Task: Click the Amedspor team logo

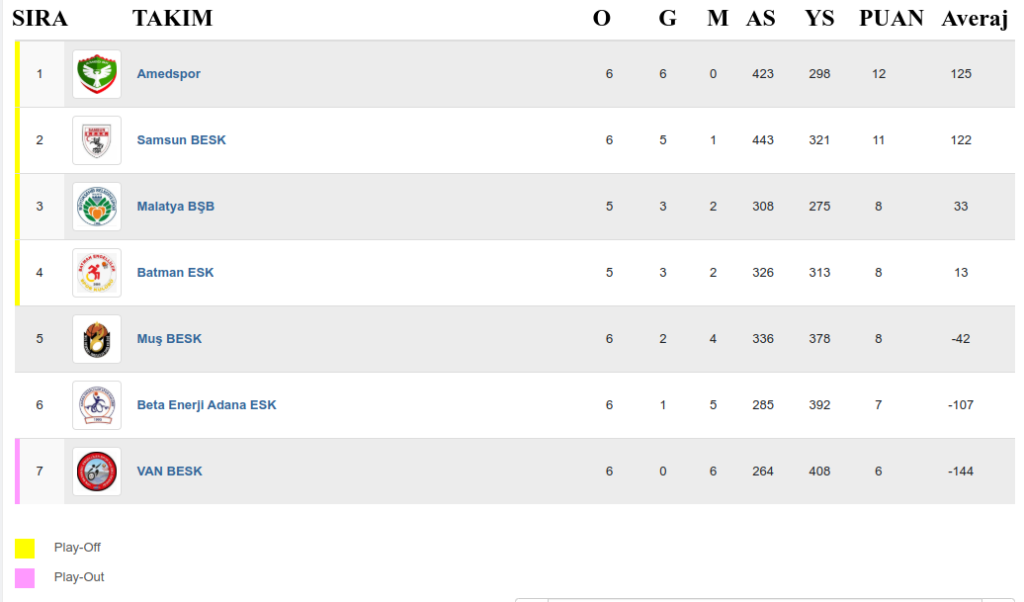Action: (x=97, y=74)
